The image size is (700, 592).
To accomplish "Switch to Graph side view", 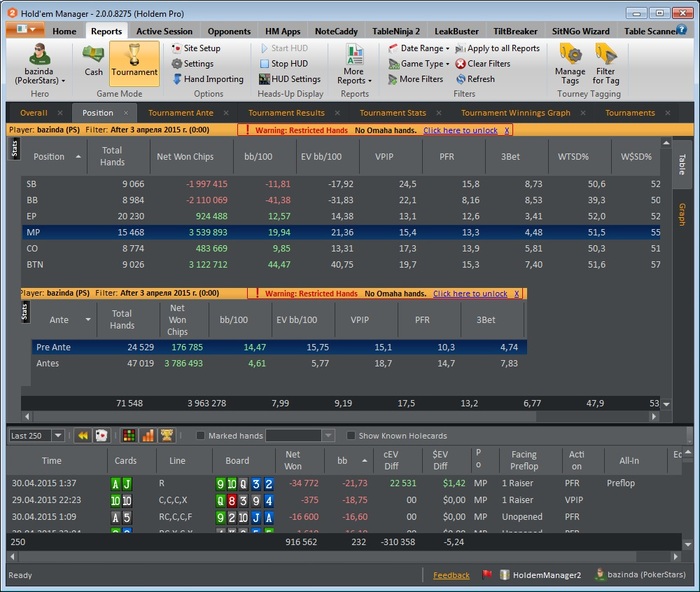I will (682, 214).
